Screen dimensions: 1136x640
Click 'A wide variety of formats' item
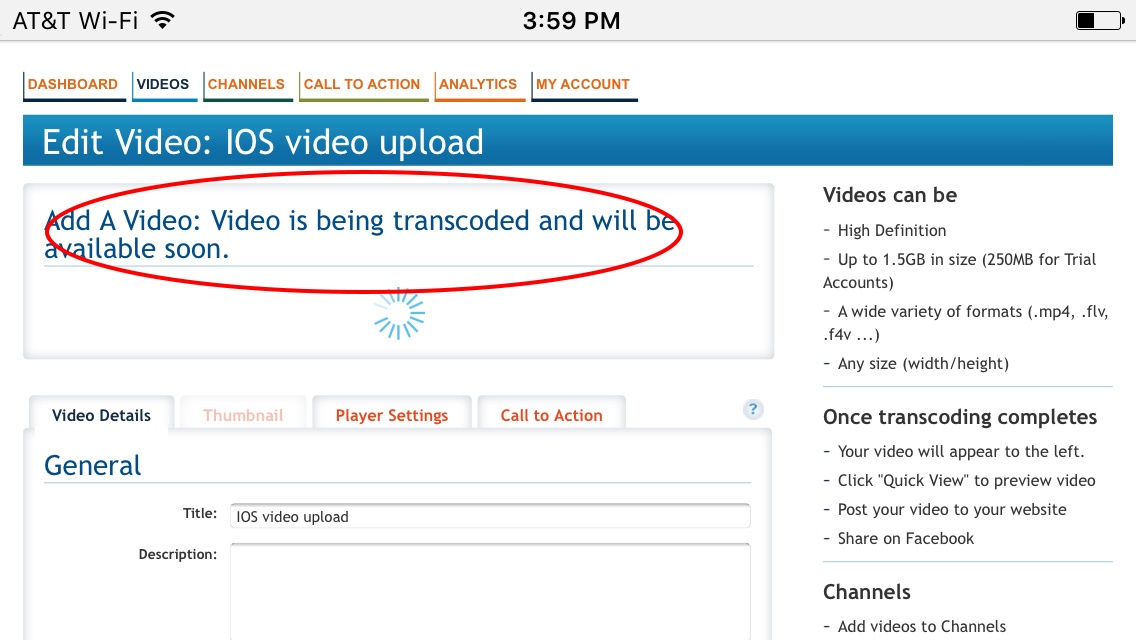click(966, 323)
